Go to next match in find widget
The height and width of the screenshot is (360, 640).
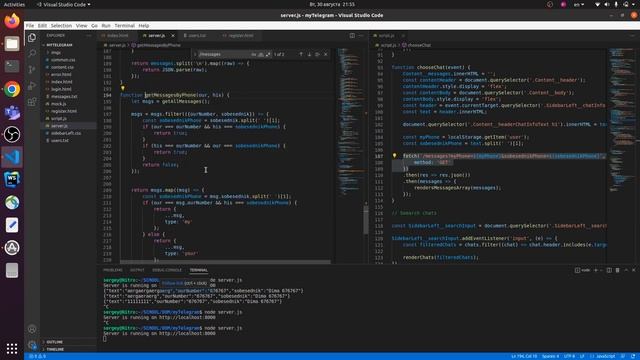coord(309,54)
